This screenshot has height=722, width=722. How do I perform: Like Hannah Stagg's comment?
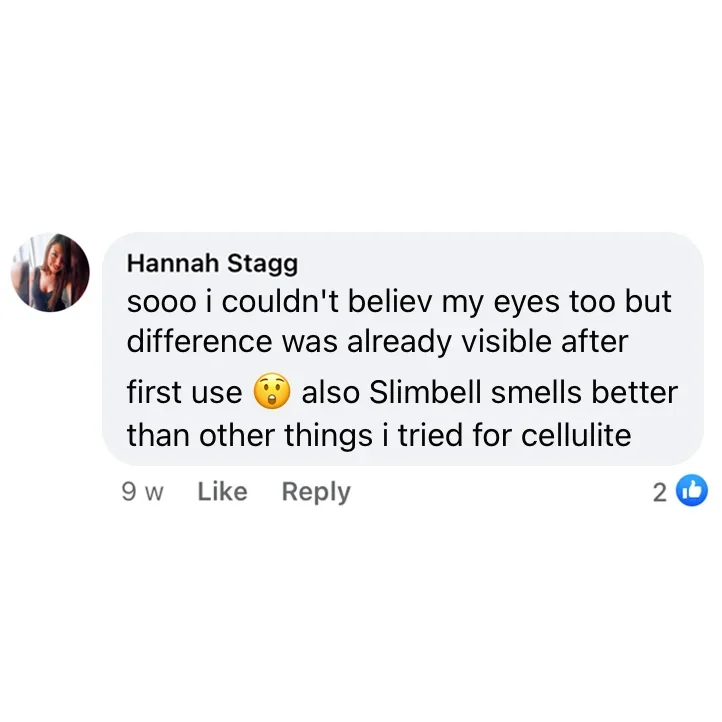coord(222,492)
